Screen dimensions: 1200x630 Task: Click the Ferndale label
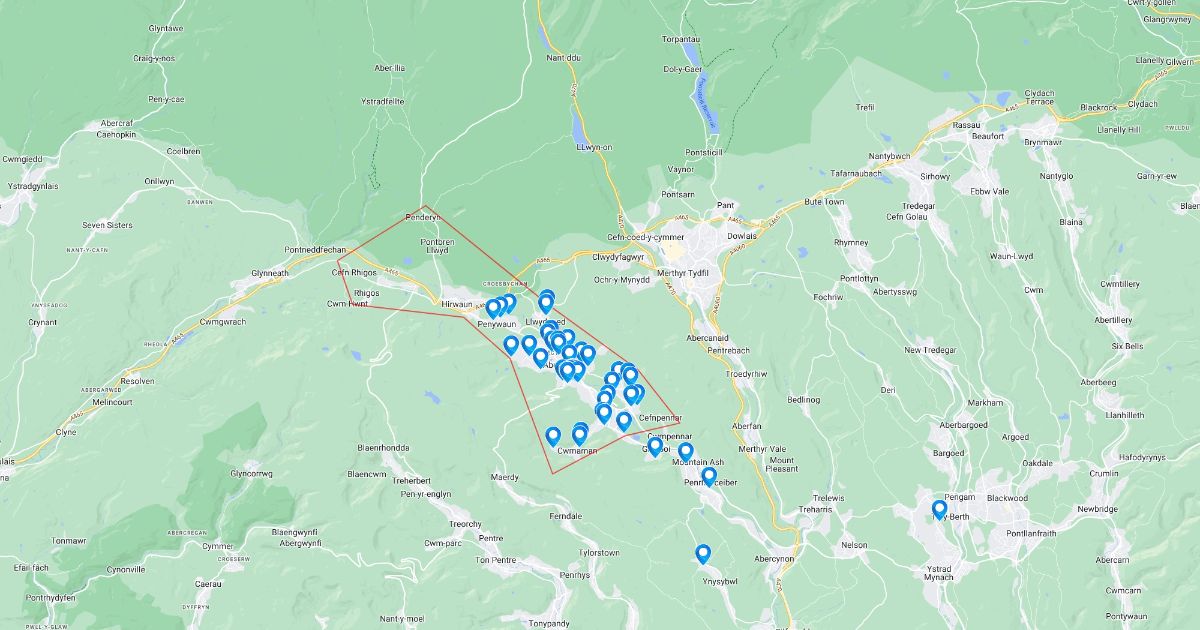coord(565,516)
